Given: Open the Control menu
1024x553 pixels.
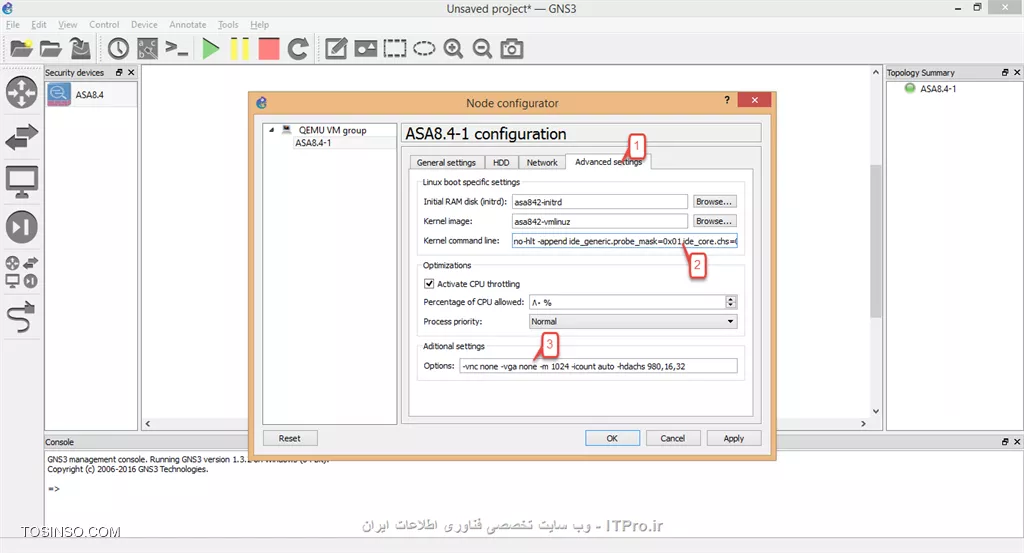Looking at the screenshot, I should tap(104, 25).
